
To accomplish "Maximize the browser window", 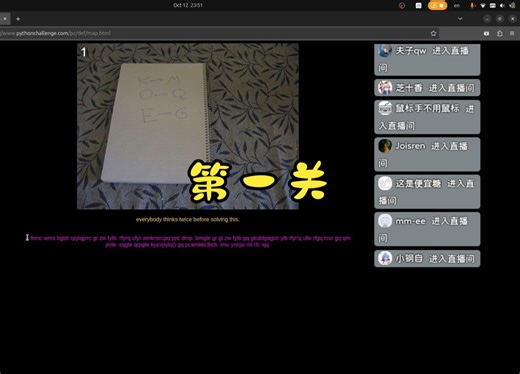I will click(500, 19).
